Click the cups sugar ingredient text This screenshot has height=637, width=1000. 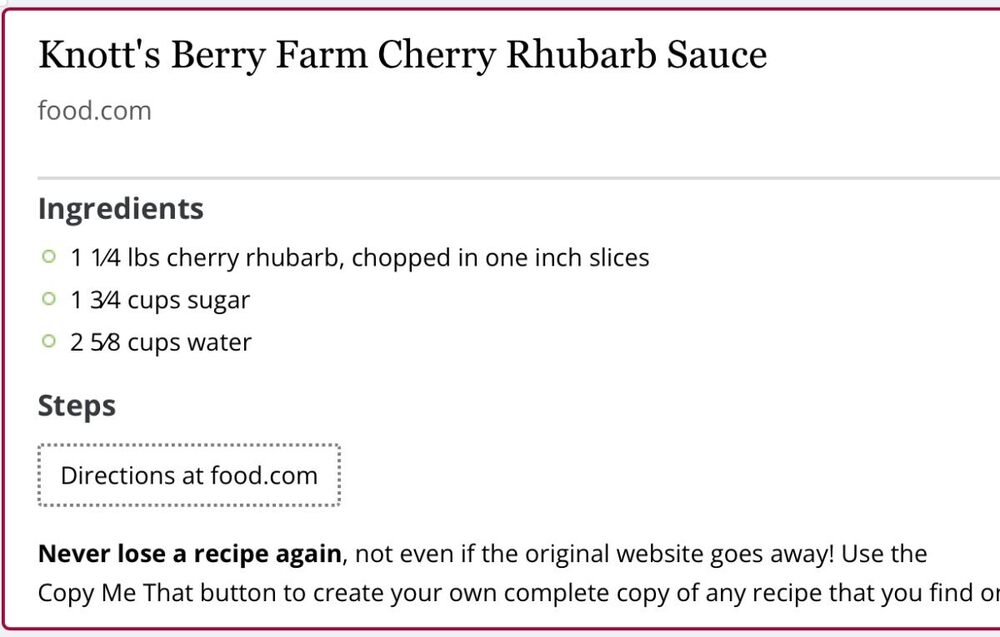click(188, 300)
